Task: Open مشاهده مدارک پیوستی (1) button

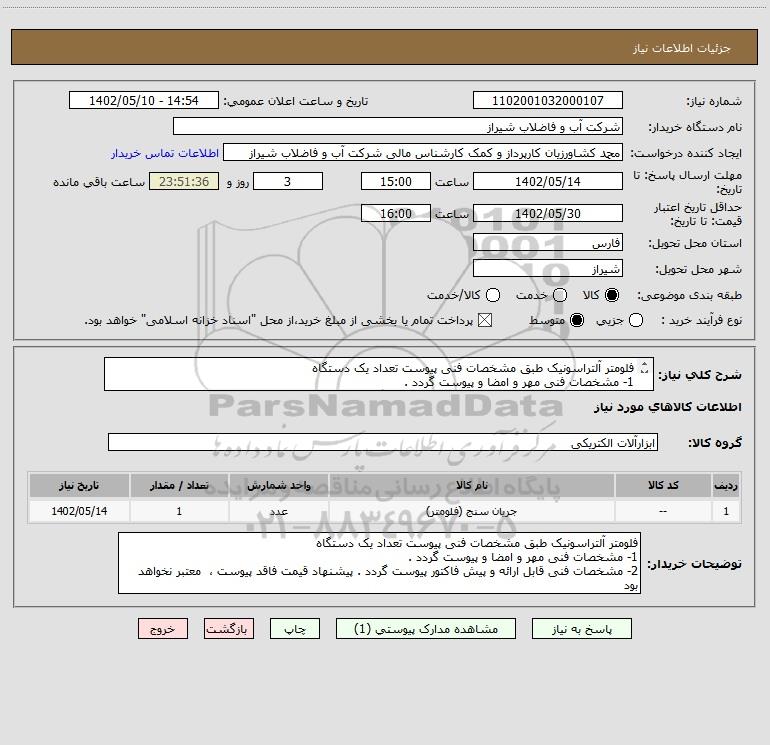Action: pyautogui.click(x=426, y=629)
